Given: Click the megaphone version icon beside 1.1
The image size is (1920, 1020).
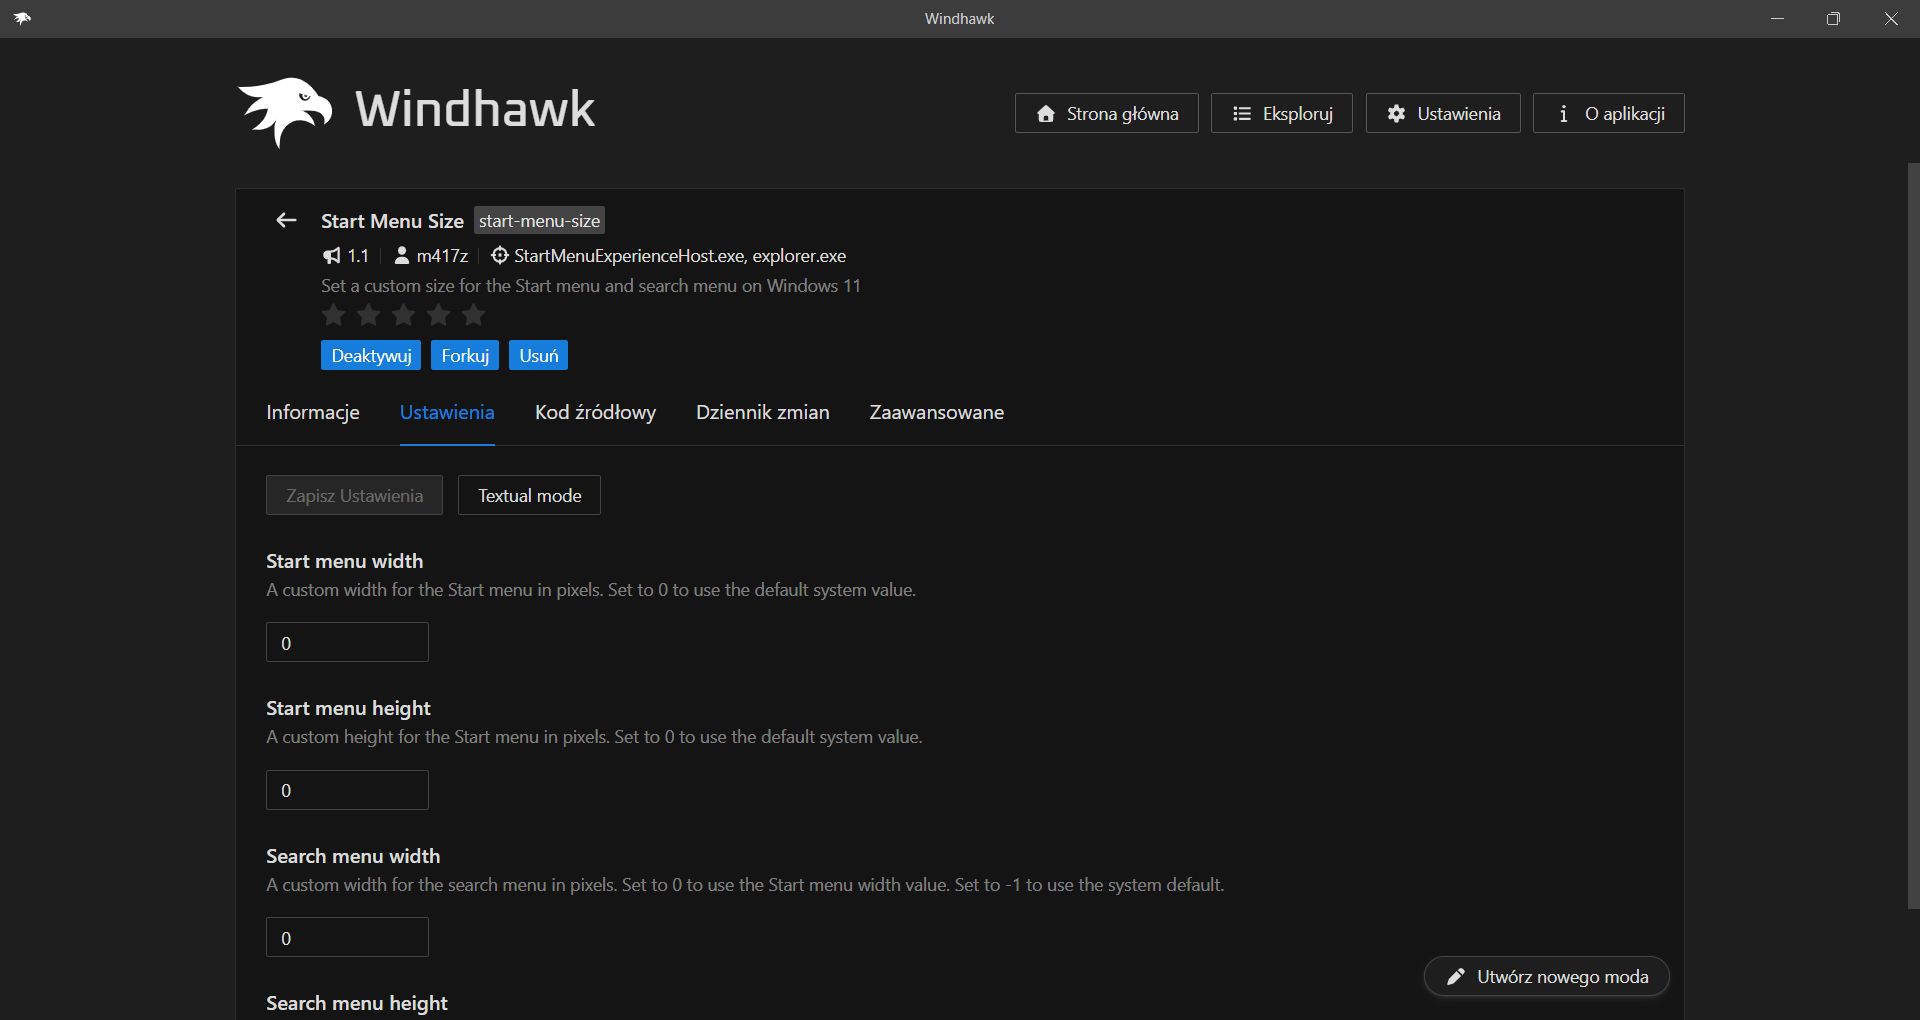Looking at the screenshot, I should tap(332, 256).
